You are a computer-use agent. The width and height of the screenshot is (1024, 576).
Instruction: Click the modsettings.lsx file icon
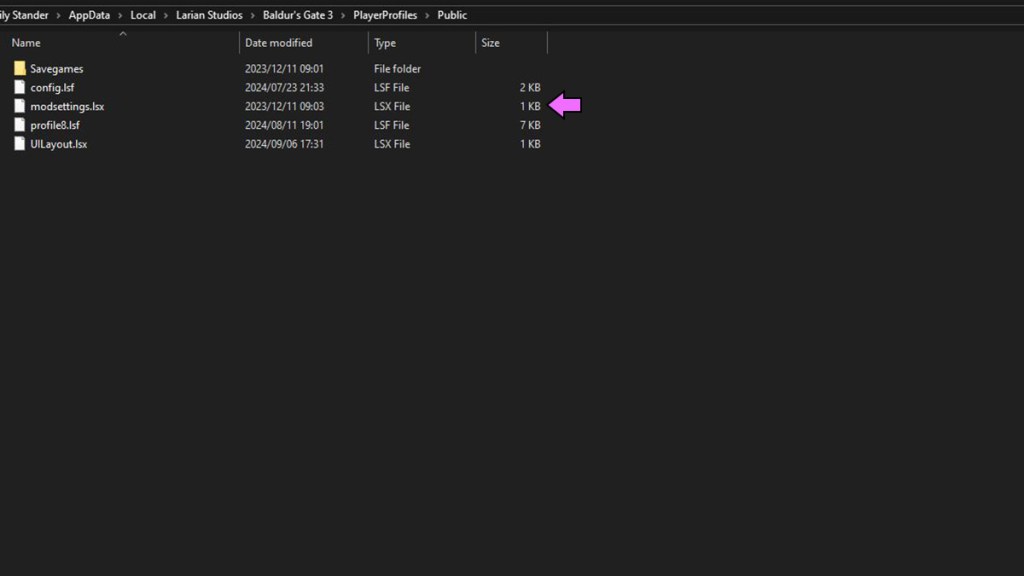pos(19,106)
